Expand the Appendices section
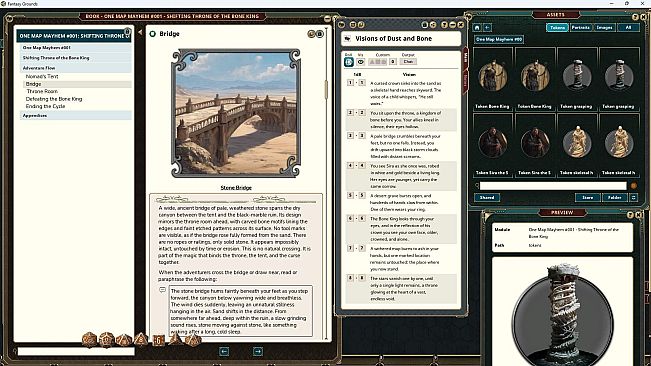Screen dimensions: 651x366 point(76,115)
